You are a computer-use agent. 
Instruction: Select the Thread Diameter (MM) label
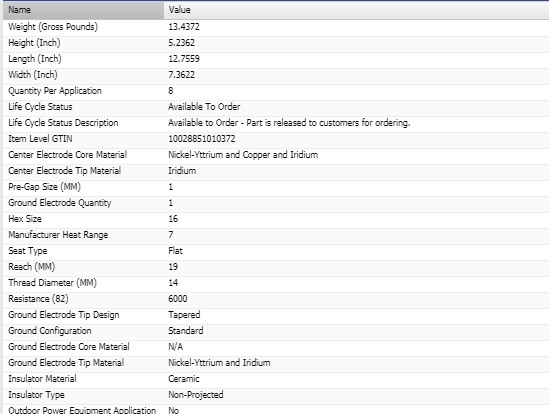pos(53,283)
